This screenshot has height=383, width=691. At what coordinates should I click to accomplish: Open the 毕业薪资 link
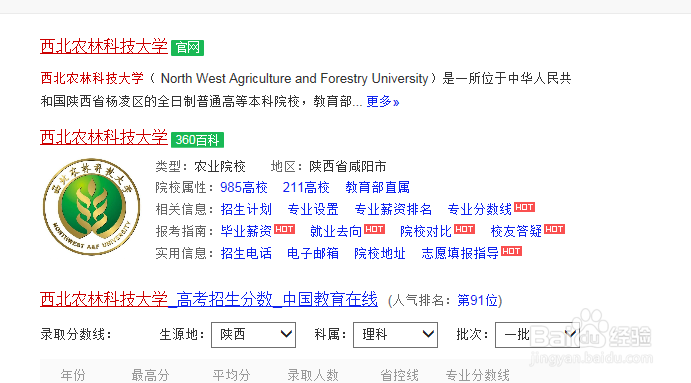click(246, 231)
